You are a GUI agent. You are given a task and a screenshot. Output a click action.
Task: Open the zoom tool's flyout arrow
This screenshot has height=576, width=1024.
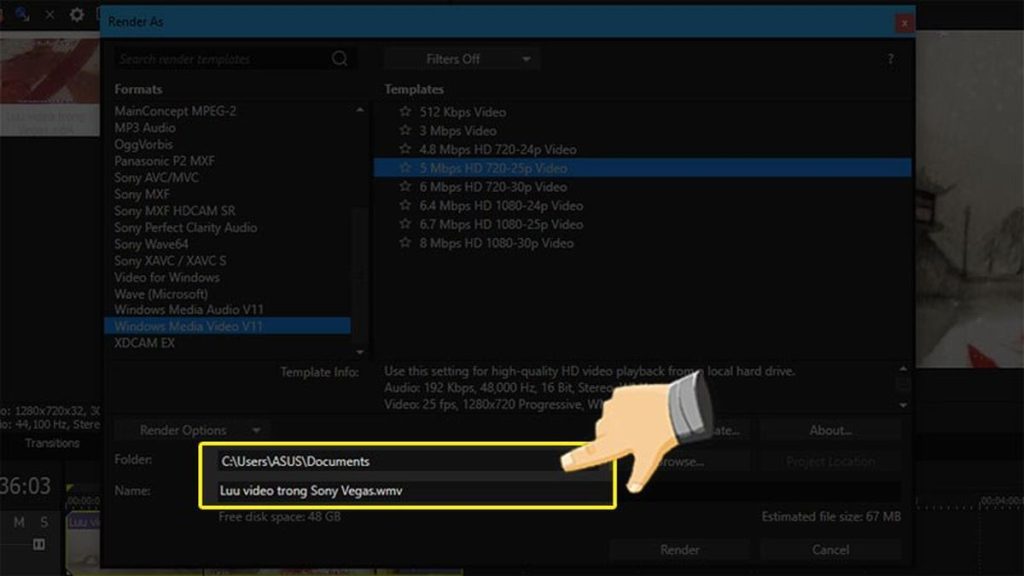[26, 18]
